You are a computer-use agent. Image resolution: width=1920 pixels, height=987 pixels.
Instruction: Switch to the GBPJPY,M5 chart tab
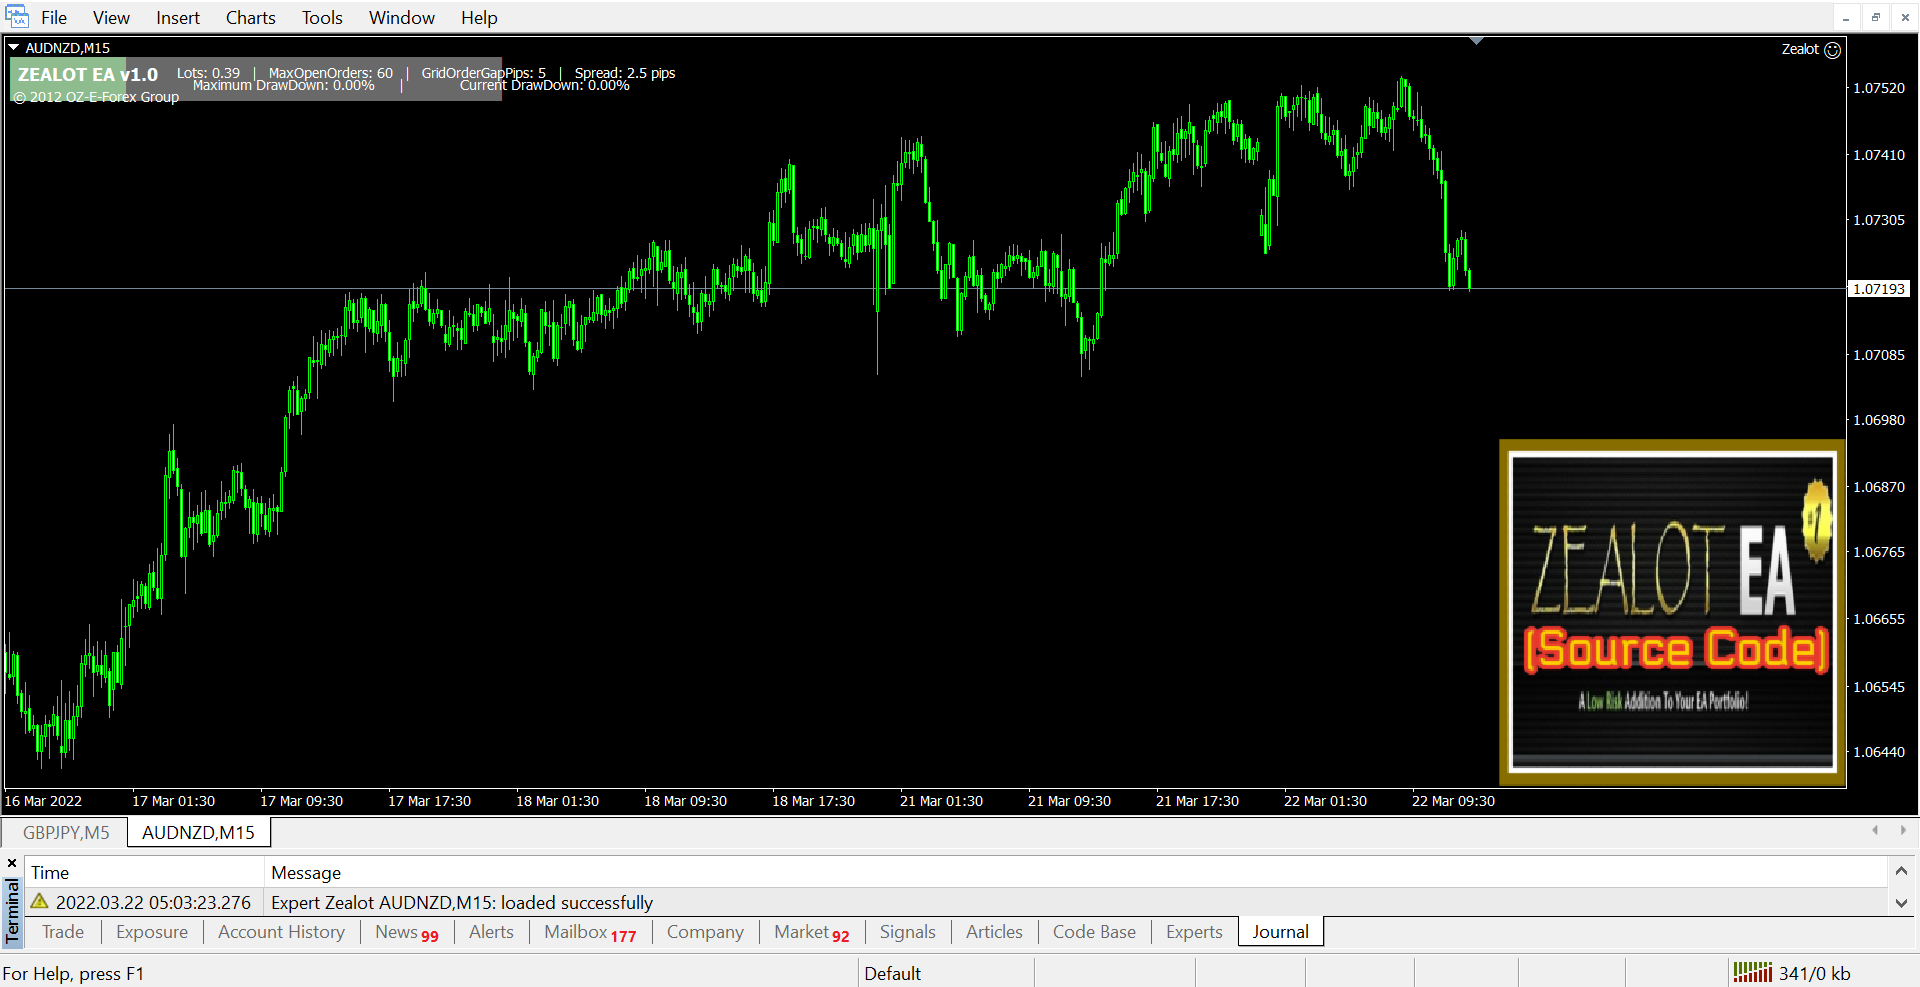click(x=66, y=832)
